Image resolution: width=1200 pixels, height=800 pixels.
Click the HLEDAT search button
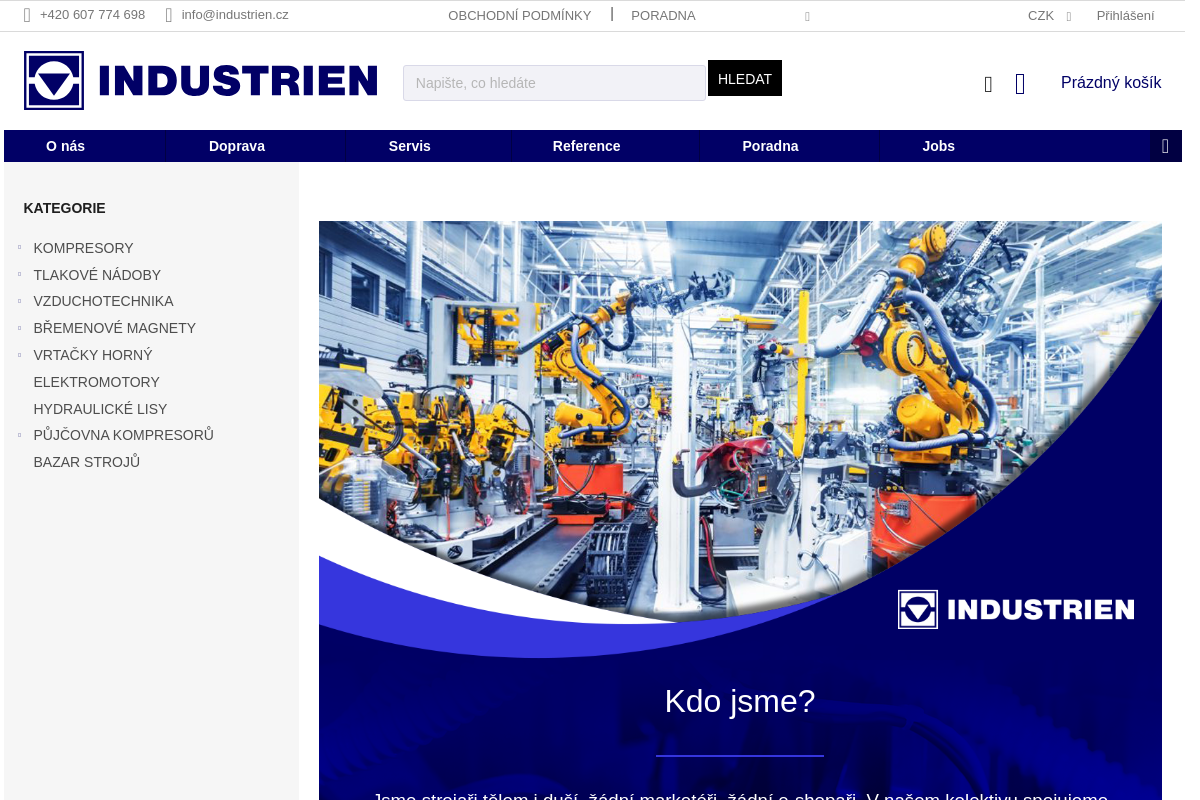[x=744, y=77]
